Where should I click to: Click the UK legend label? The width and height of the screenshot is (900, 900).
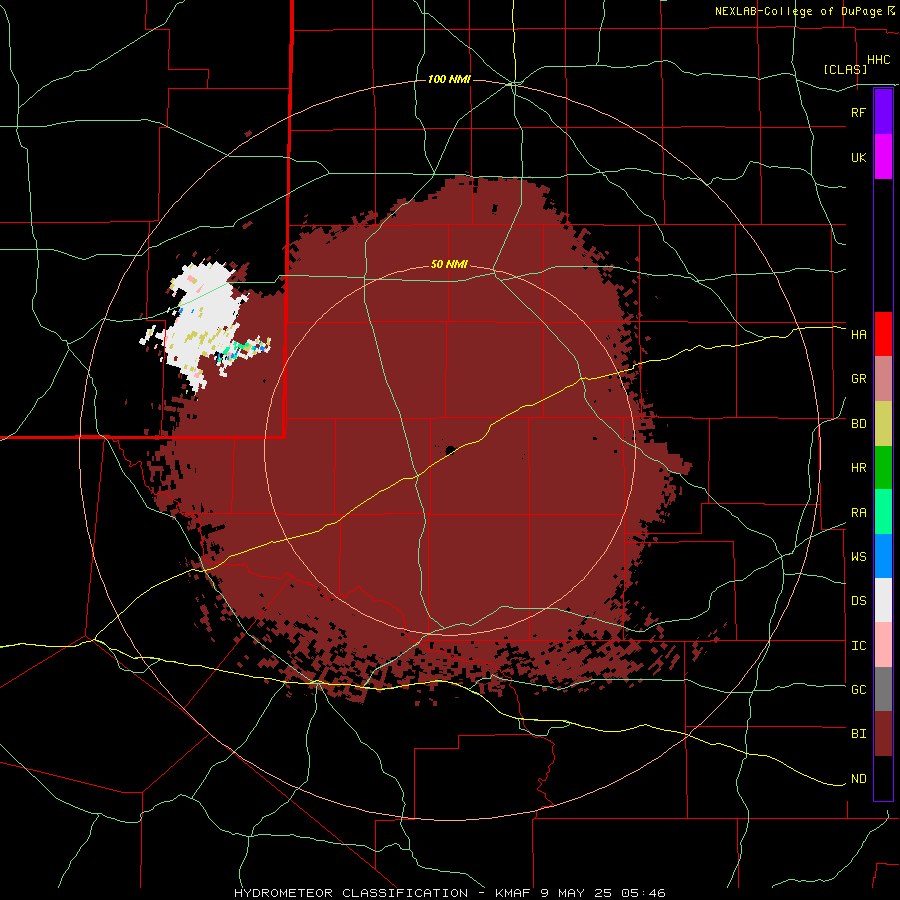(x=858, y=157)
